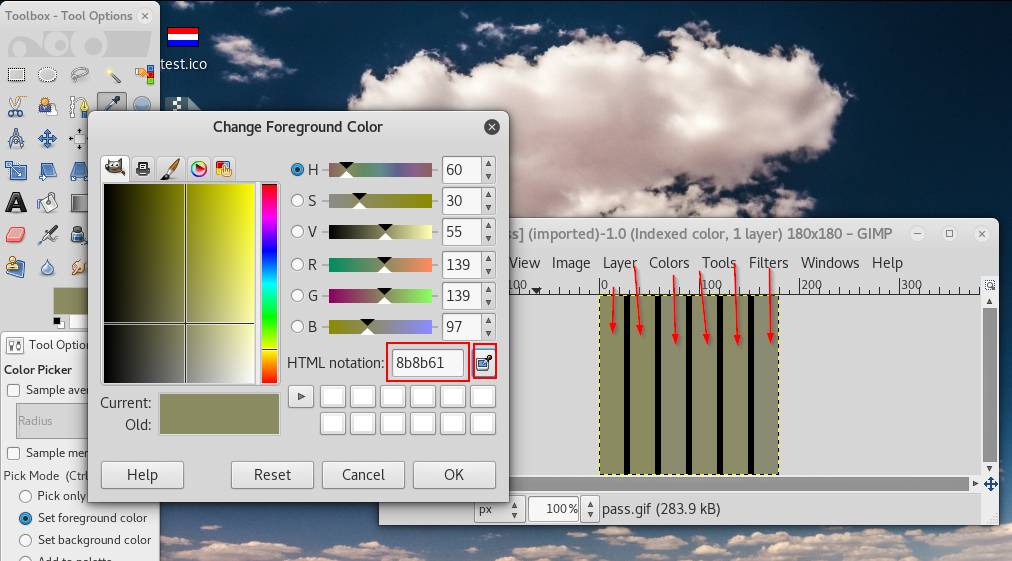This screenshot has height=561, width=1012.
Task: Select the Foreground Select tool
Action: (47, 106)
